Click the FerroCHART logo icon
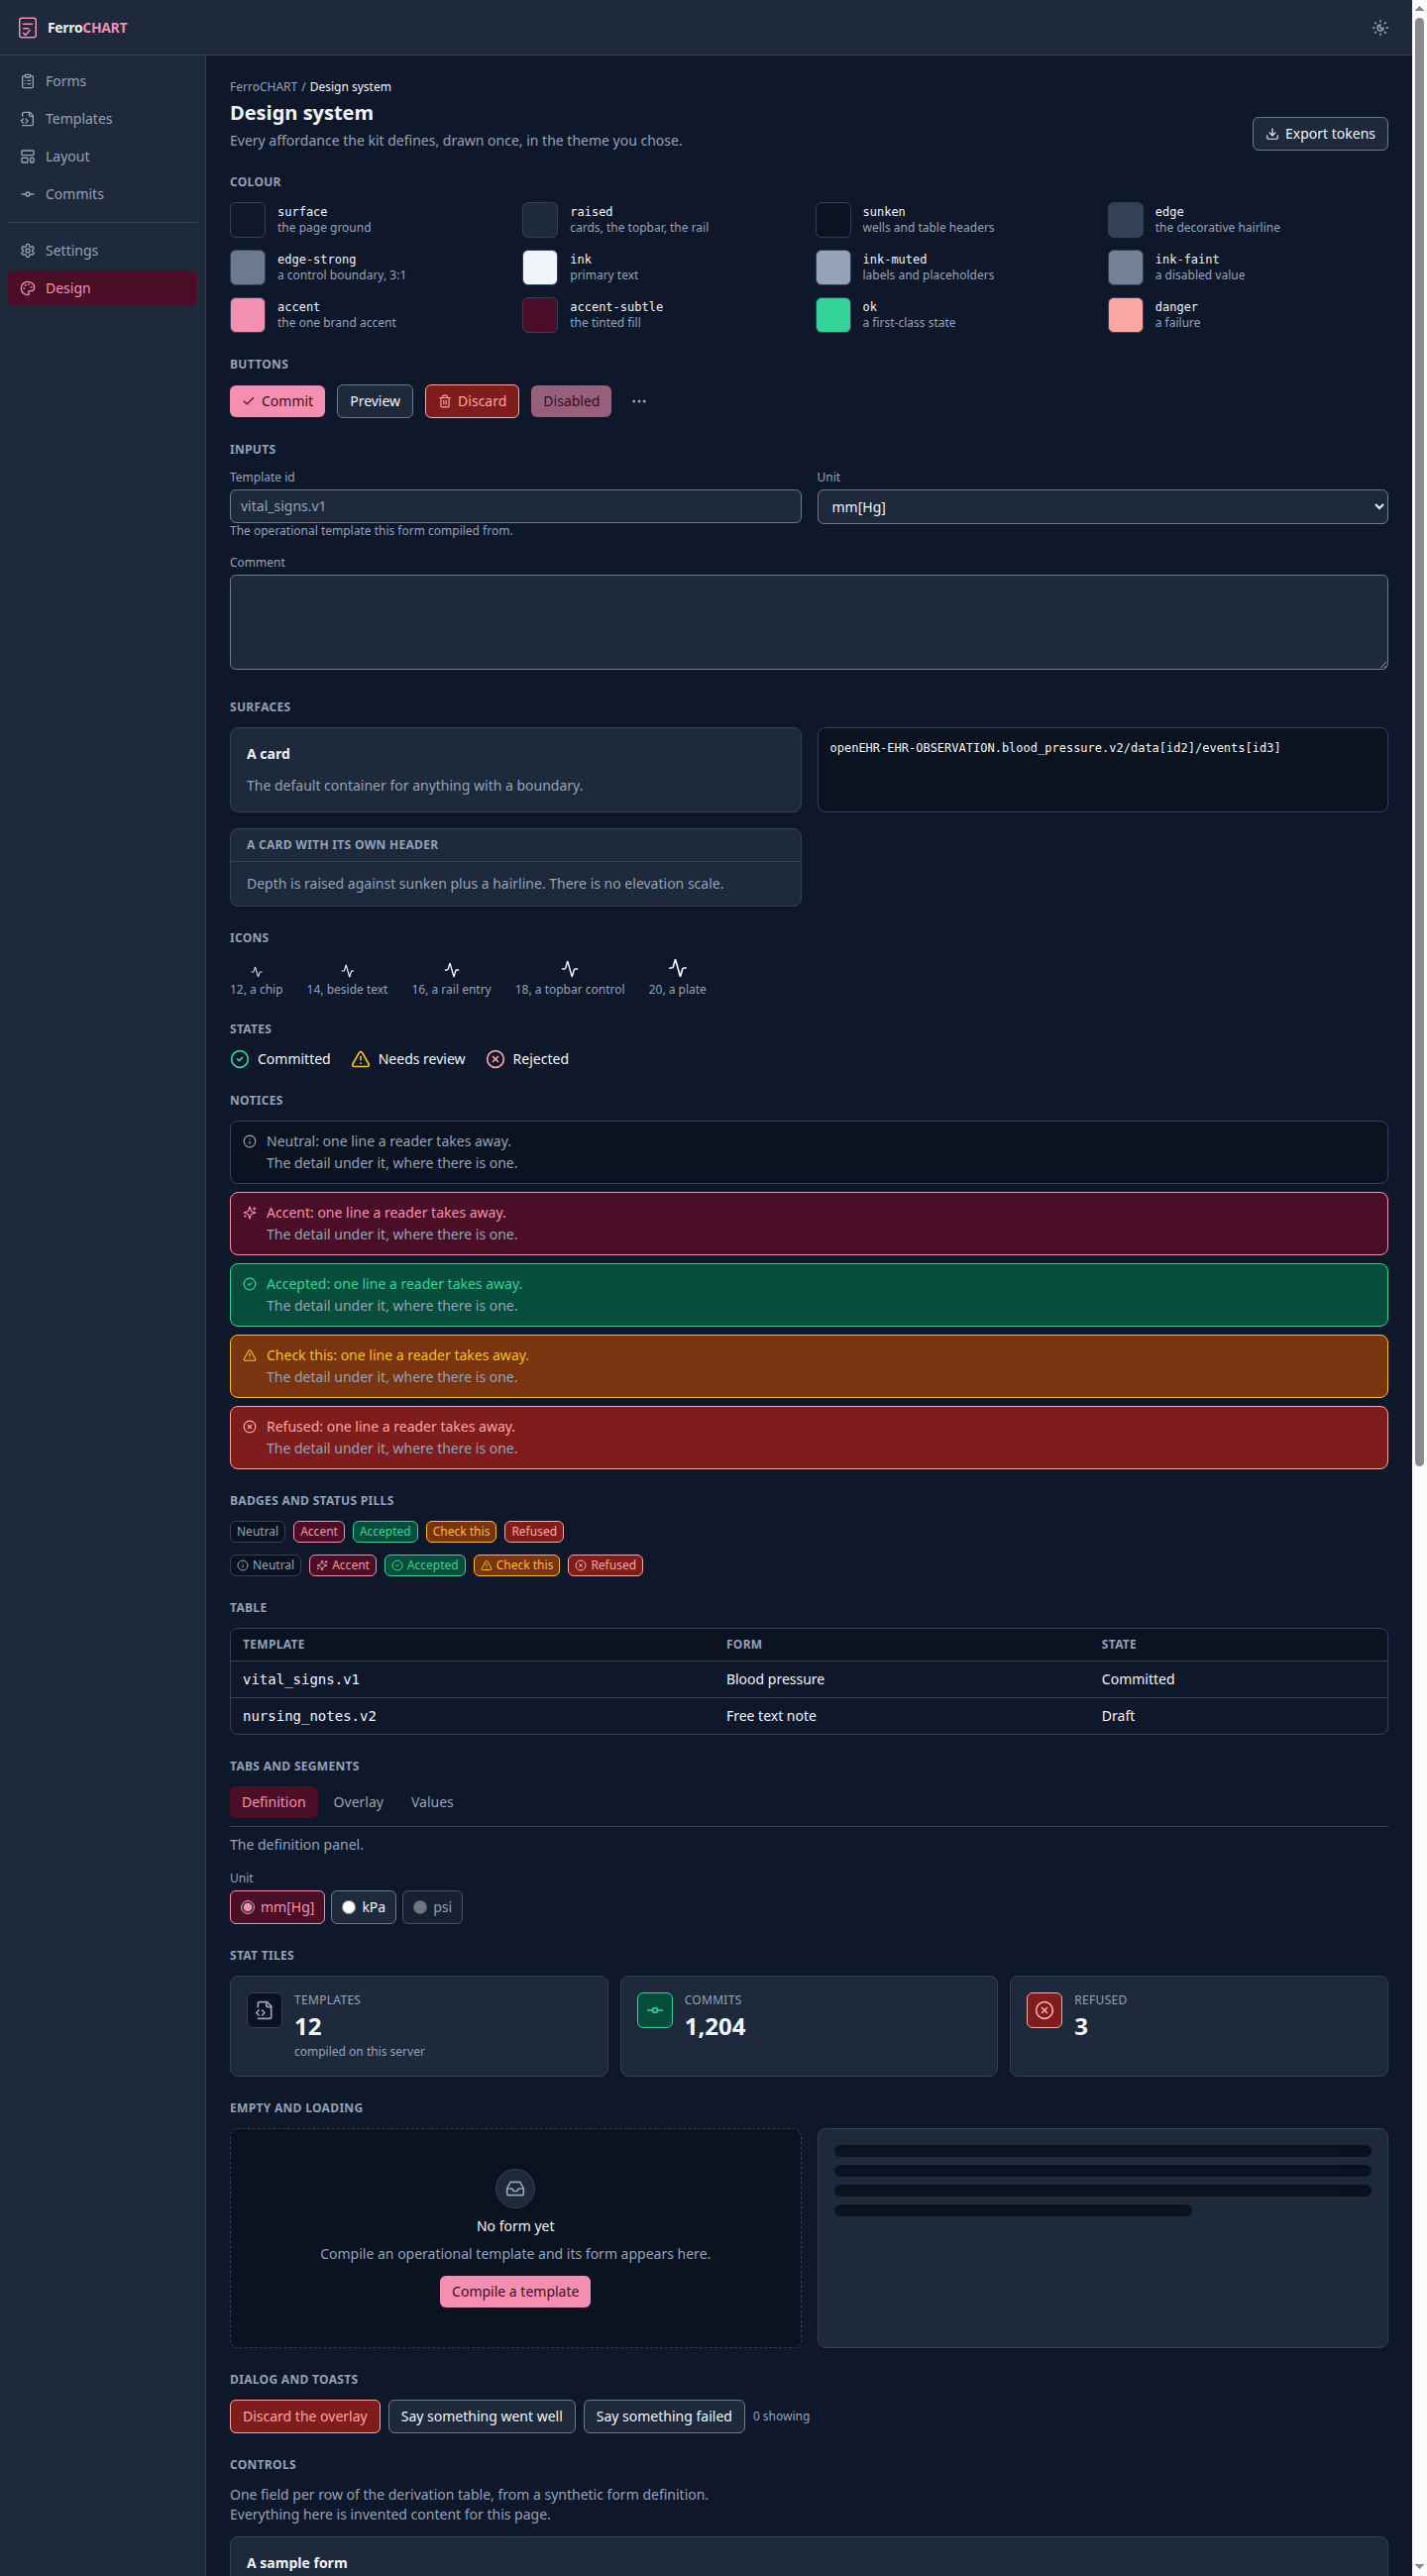The height and width of the screenshot is (2576, 1427). [27, 28]
